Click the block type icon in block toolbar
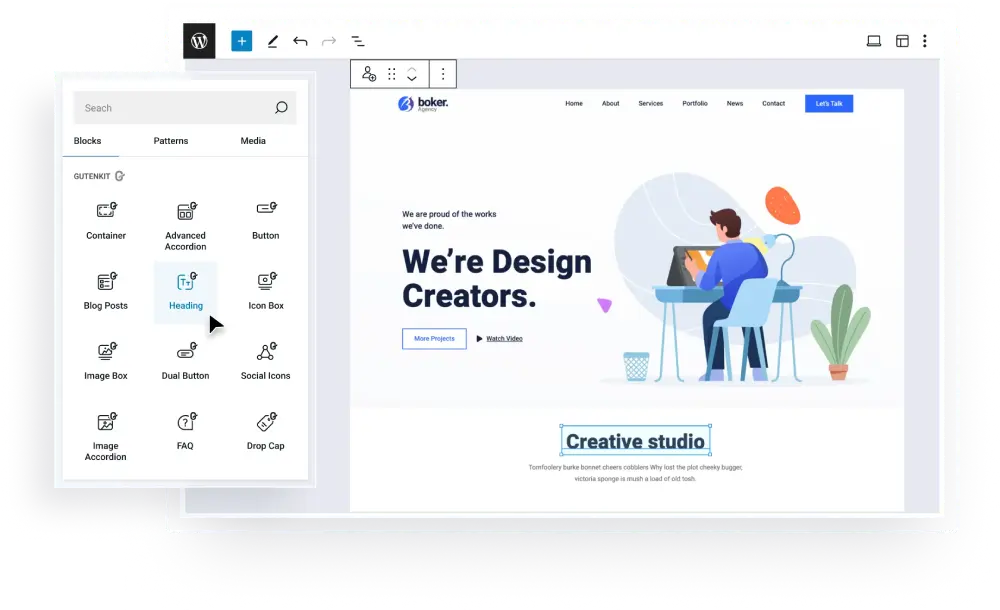1000x610 pixels. pos(369,74)
